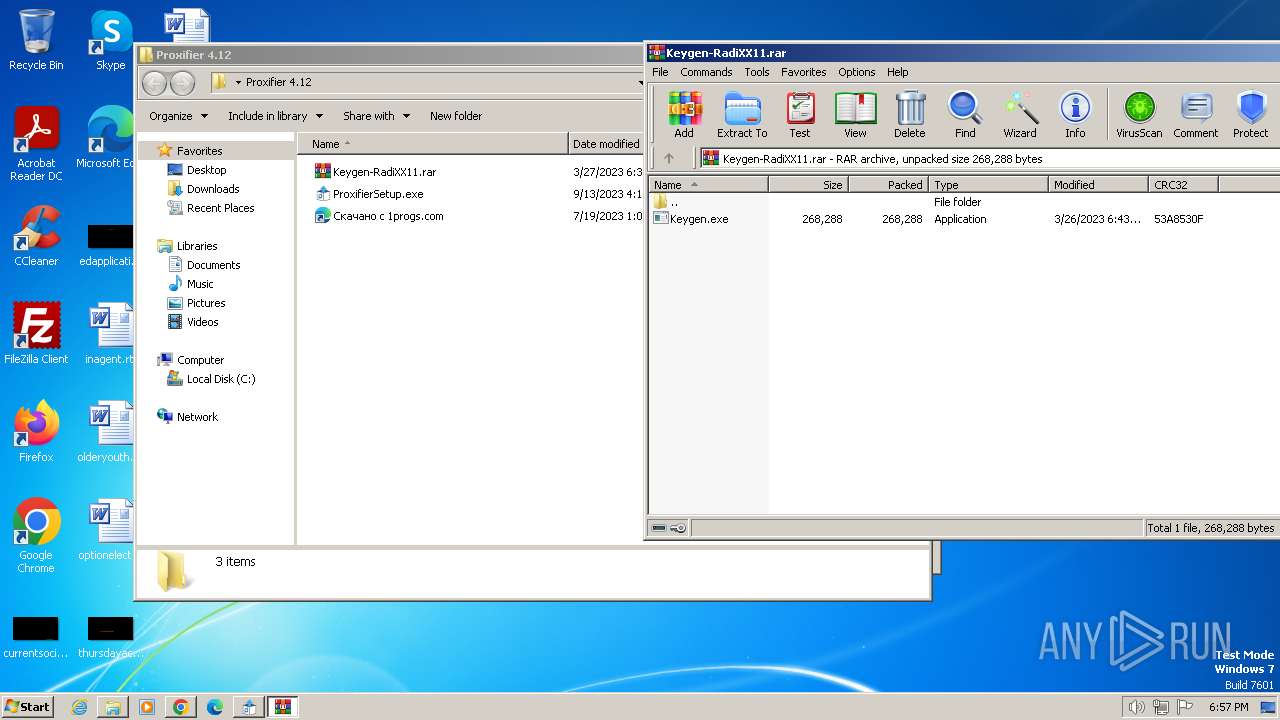Image resolution: width=1280 pixels, height=720 pixels.
Task: Sort Explorer files by Name column
Action: pos(432,144)
